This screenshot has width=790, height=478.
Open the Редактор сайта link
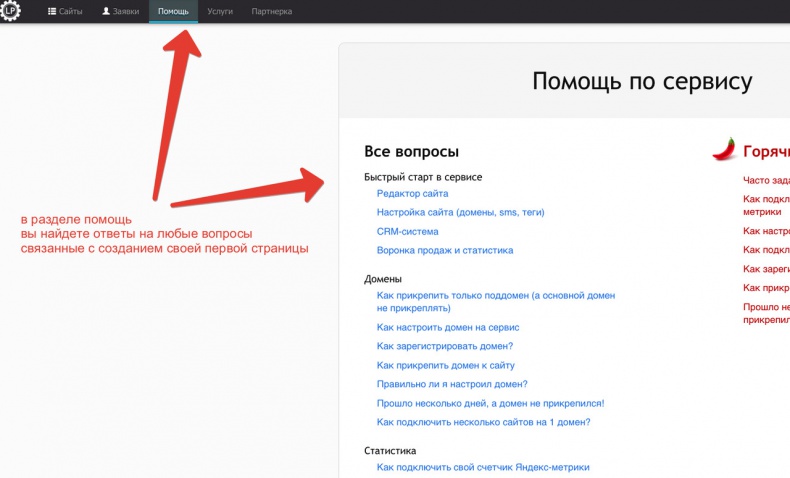tap(412, 193)
